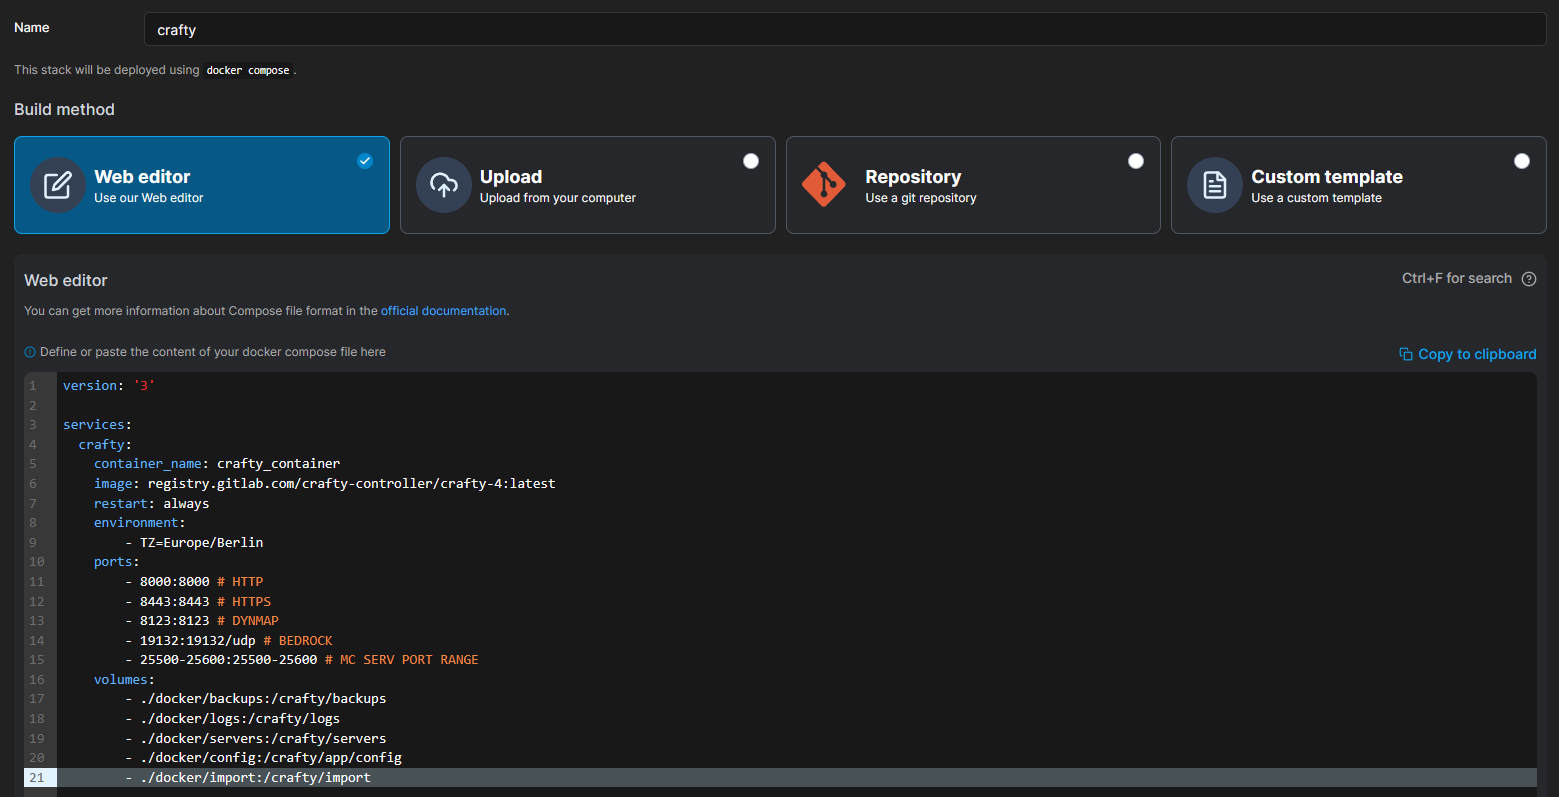
Task: Click the Custom template document icon
Action: [x=1215, y=185]
